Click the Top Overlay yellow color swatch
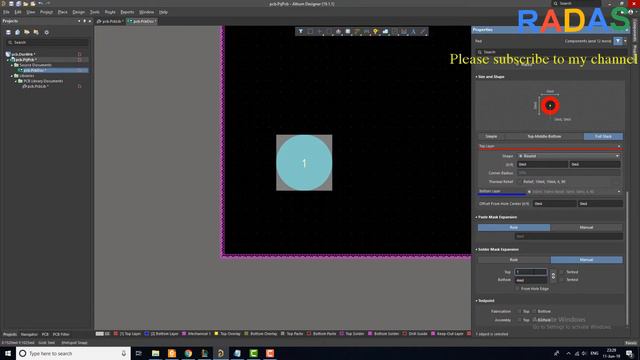The width and height of the screenshot is (640, 360). (x=216, y=334)
